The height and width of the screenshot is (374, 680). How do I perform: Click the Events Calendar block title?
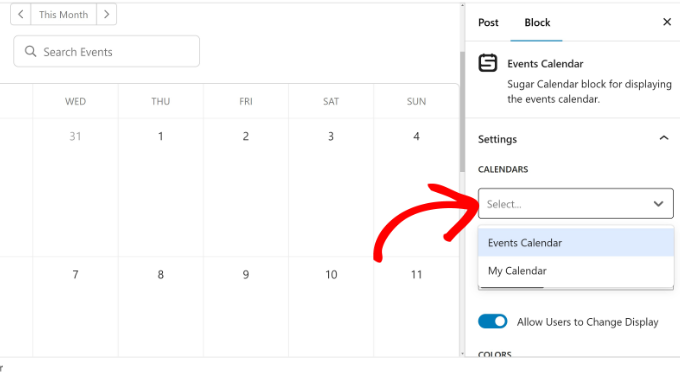[545, 64]
